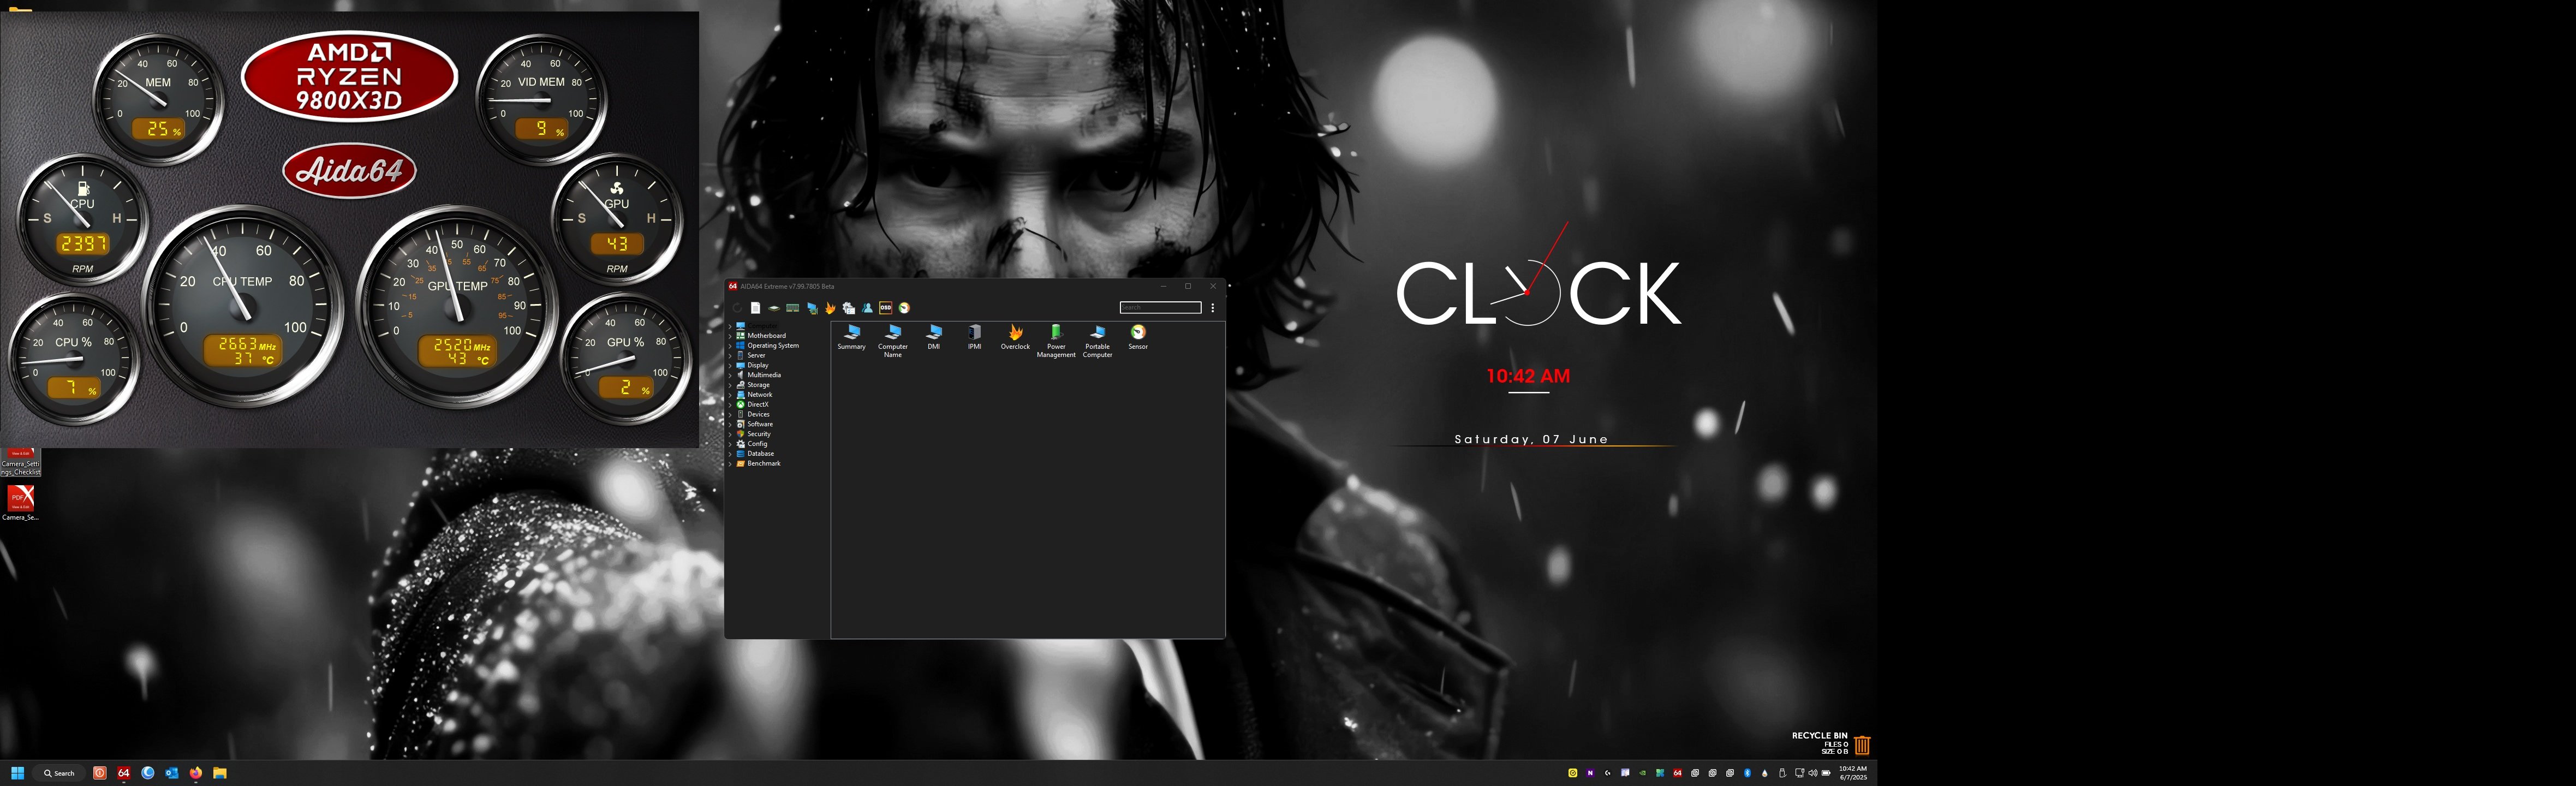
Task: Click the green RAM module toolbar icon
Action: click(793, 308)
